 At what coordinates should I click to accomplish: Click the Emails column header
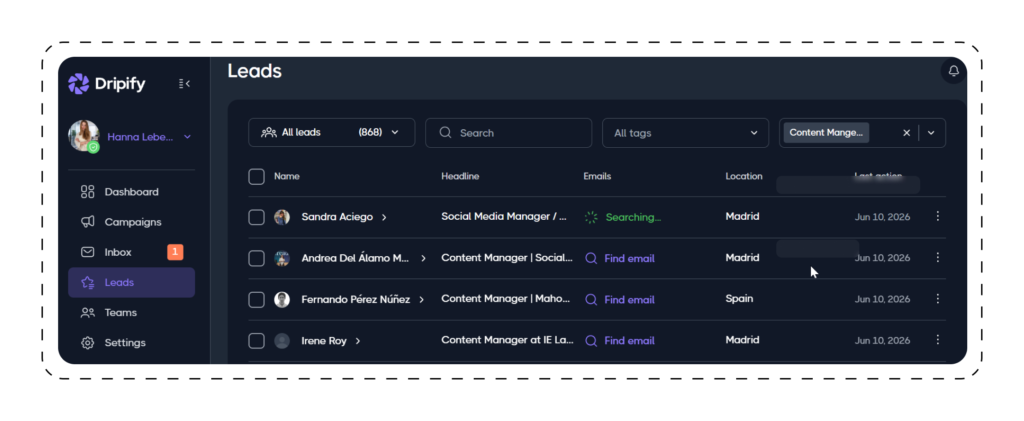[597, 176]
